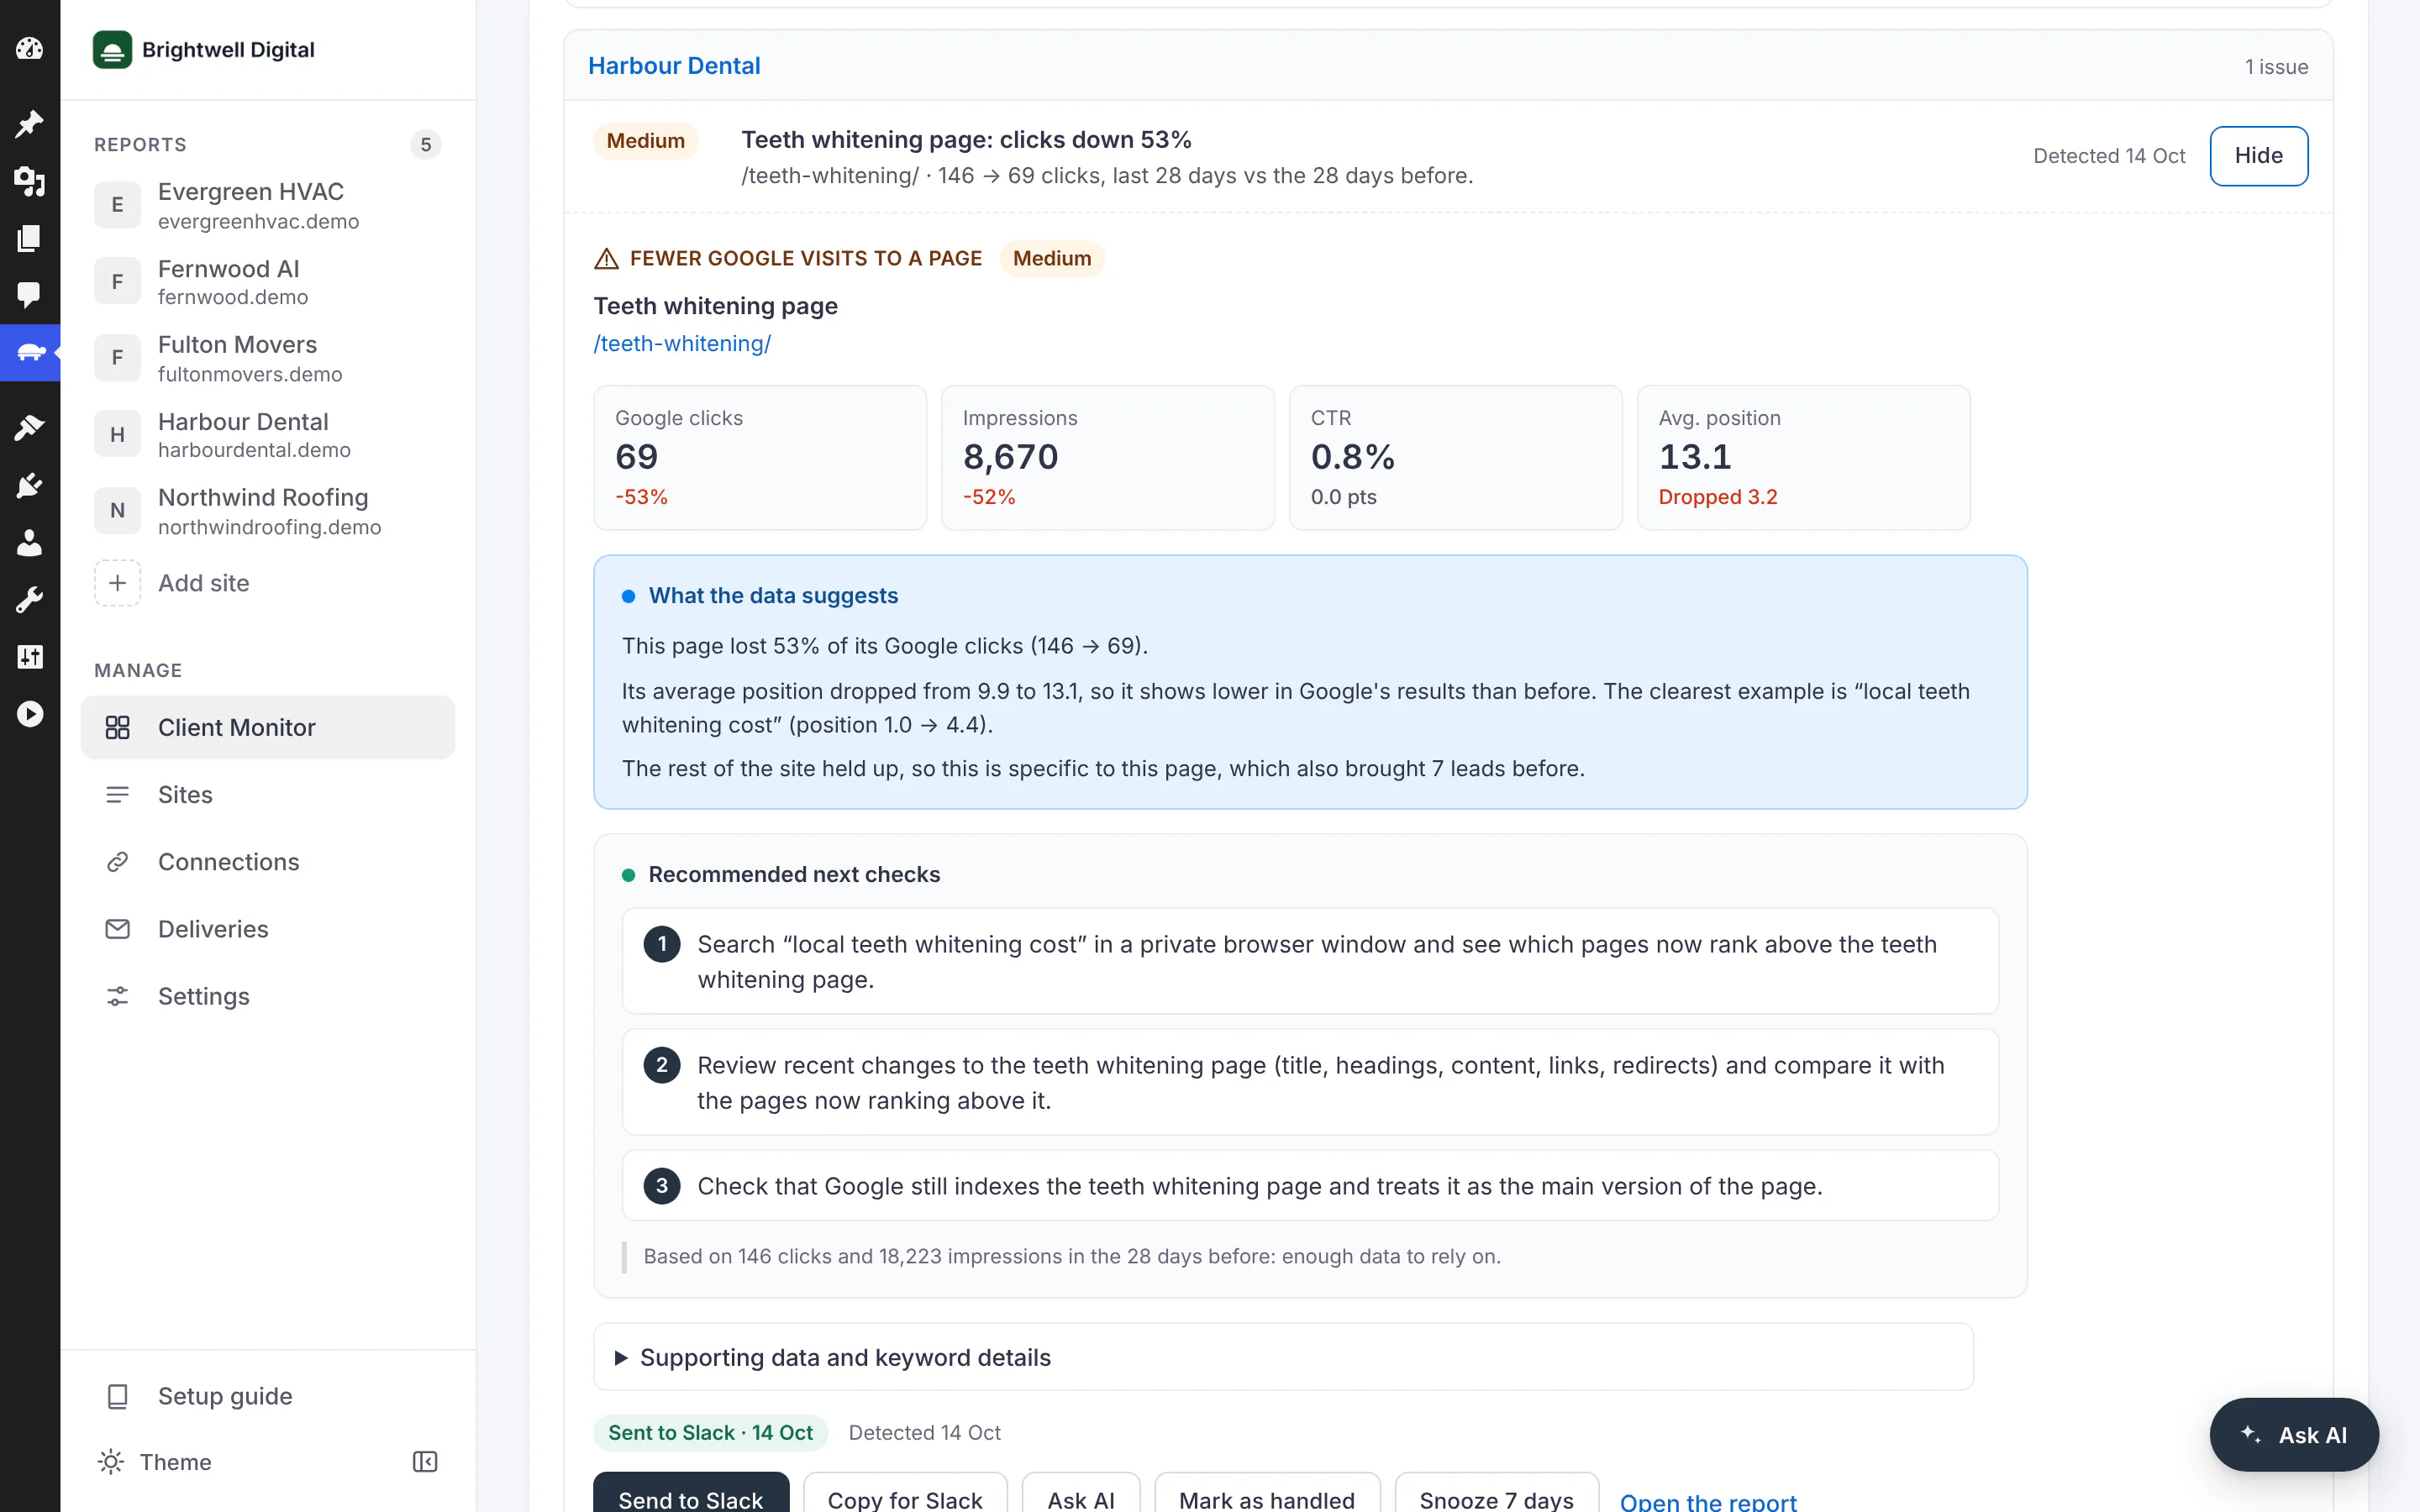This screenshot has width=2420, height=1512.
Task: Click the collapse menu play-arrow icon
Action: click(x=30, y=714)
